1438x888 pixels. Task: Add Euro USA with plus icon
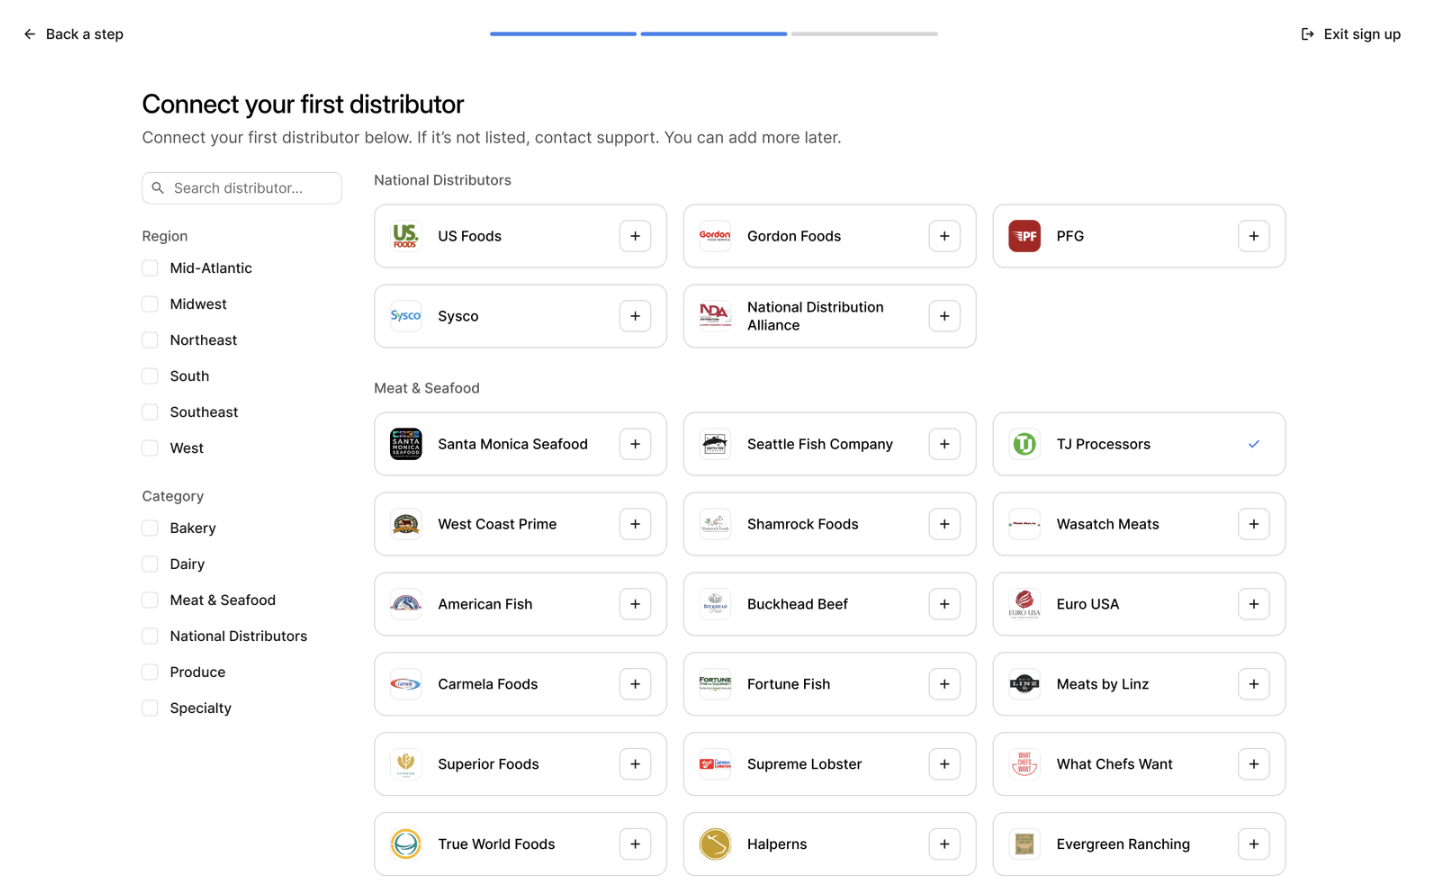coord(1253,604)
